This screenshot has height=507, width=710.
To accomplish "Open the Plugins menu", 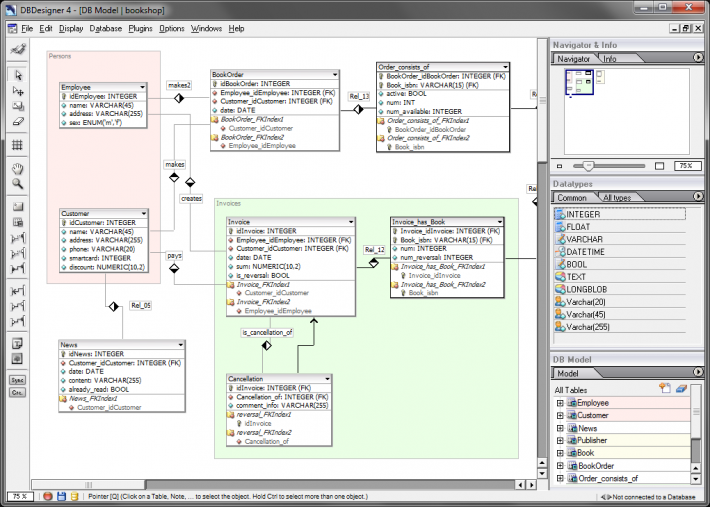I will 140,29.
